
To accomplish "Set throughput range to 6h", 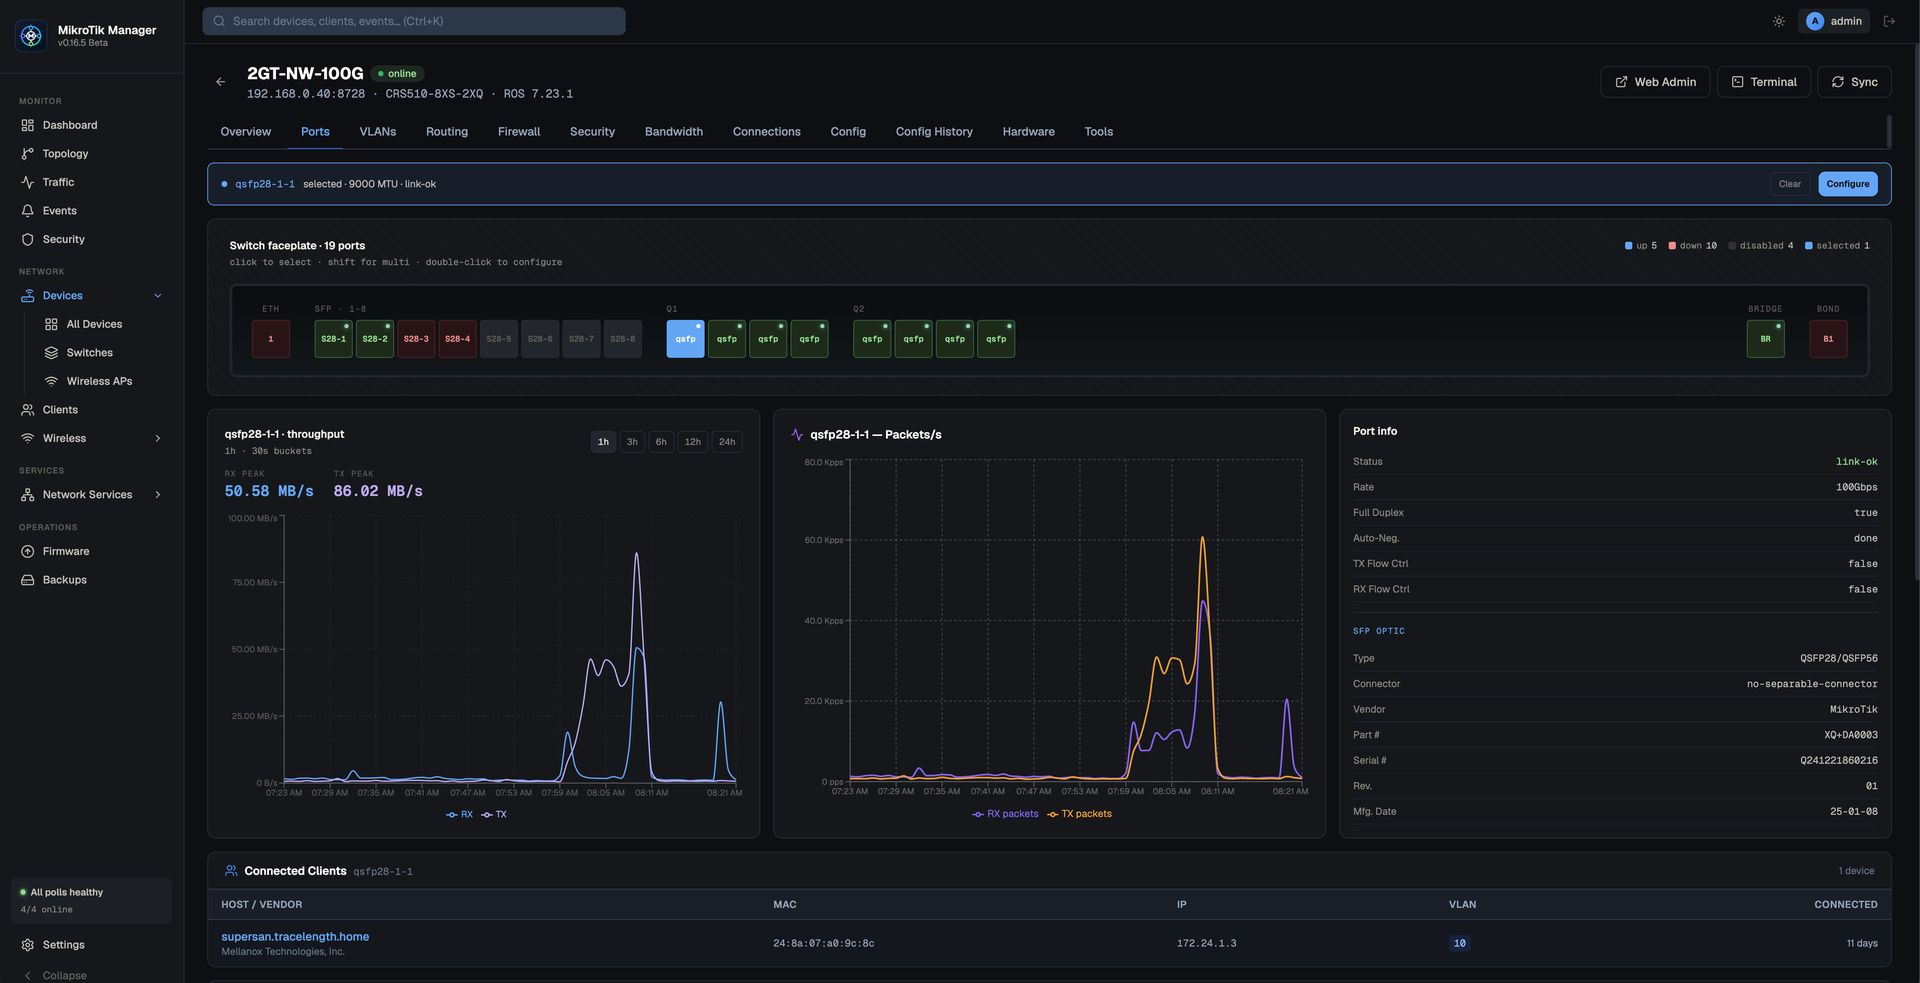I will click(661, 442).
